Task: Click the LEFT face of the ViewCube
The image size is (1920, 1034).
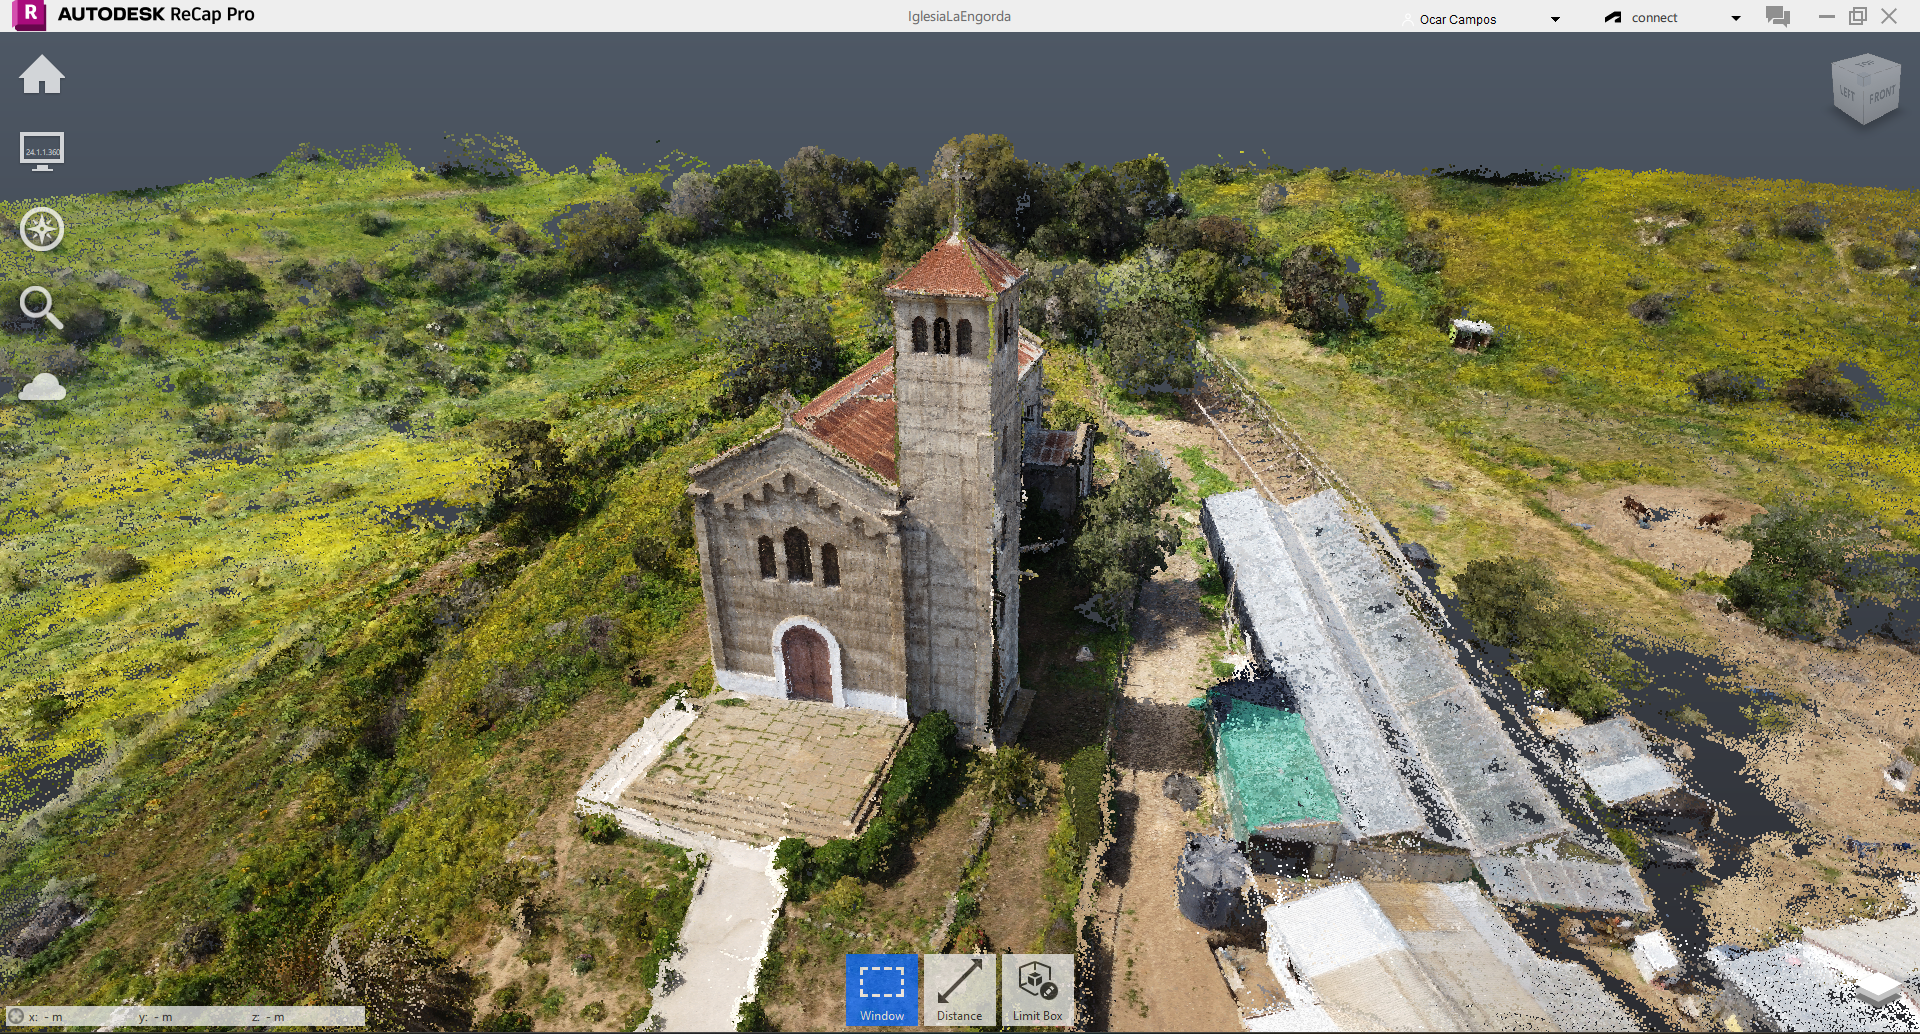Action: 1847,93
